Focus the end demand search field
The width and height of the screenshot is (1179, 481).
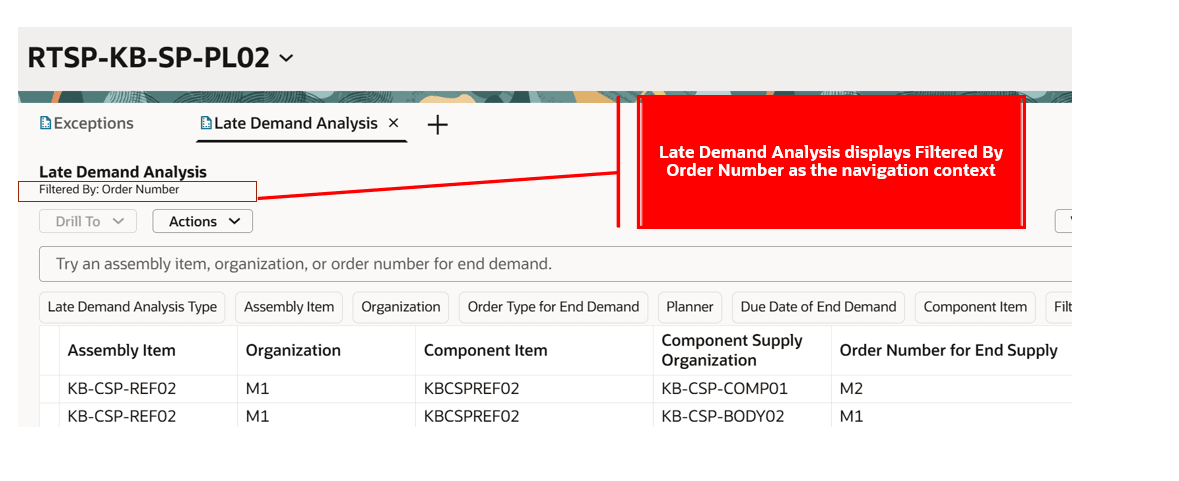(x=555, y=265)
